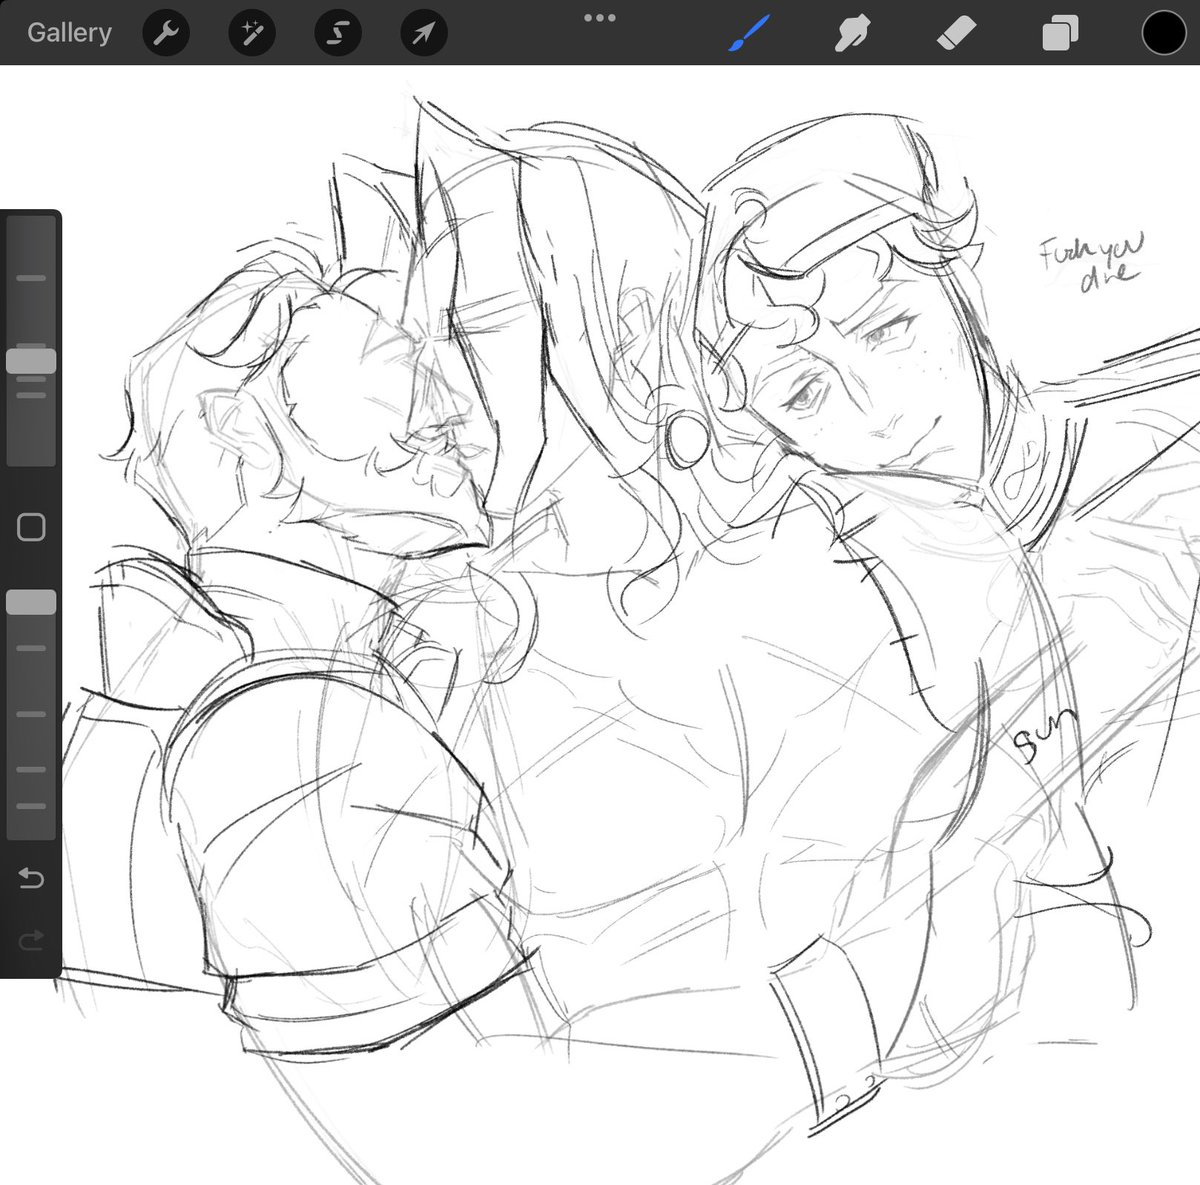Select the Brush tool
This screenshot has height=1185, width=1200.
pos(748,34)
